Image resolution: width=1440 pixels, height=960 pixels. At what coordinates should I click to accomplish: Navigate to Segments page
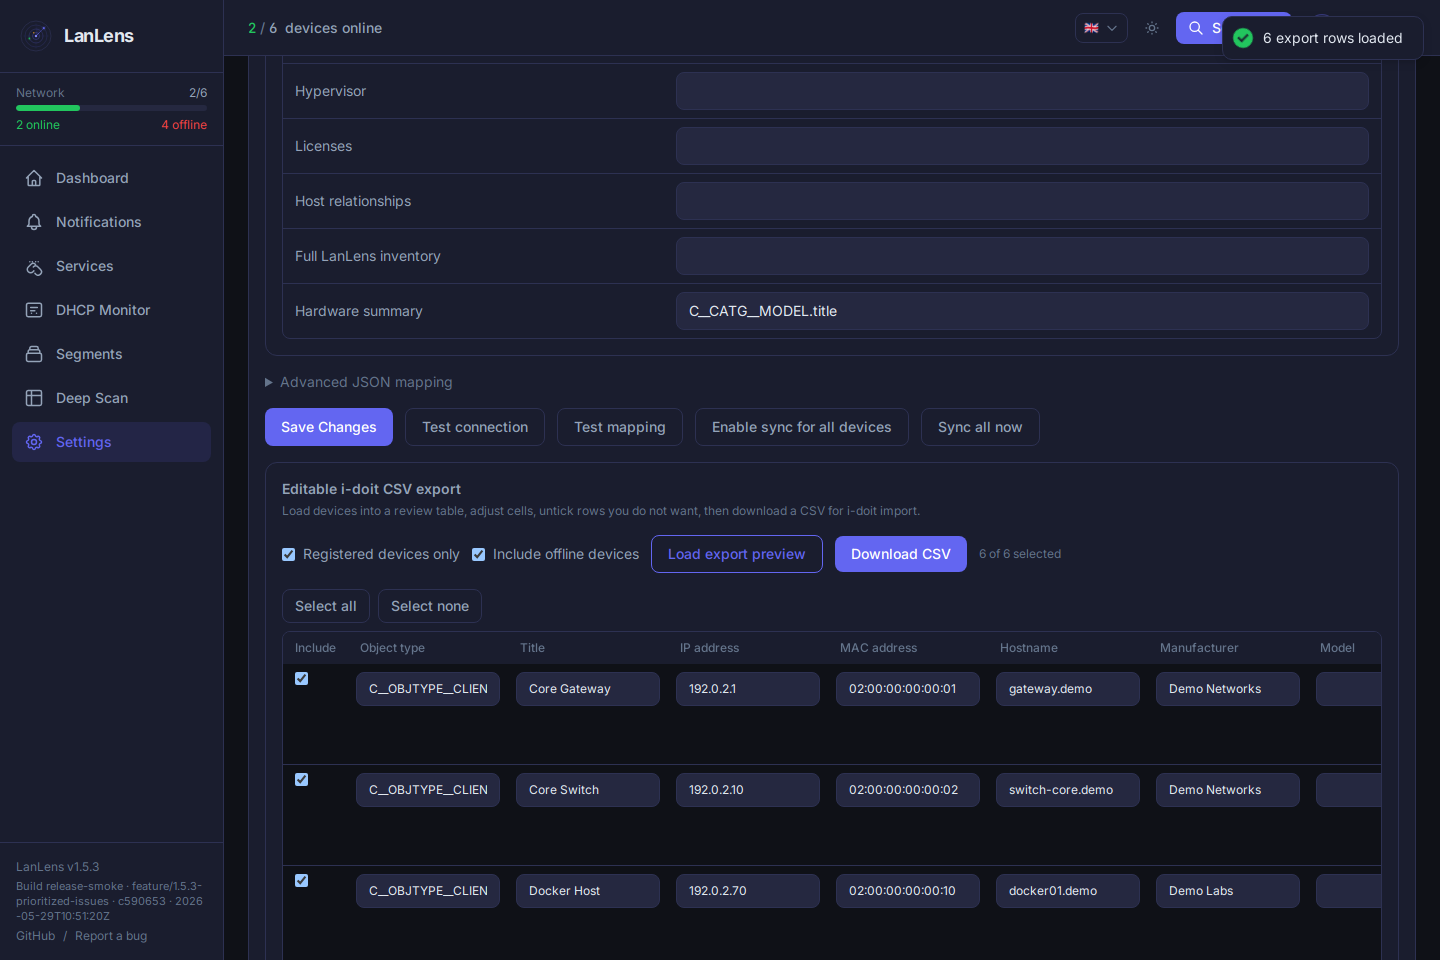tap(111, 354)
